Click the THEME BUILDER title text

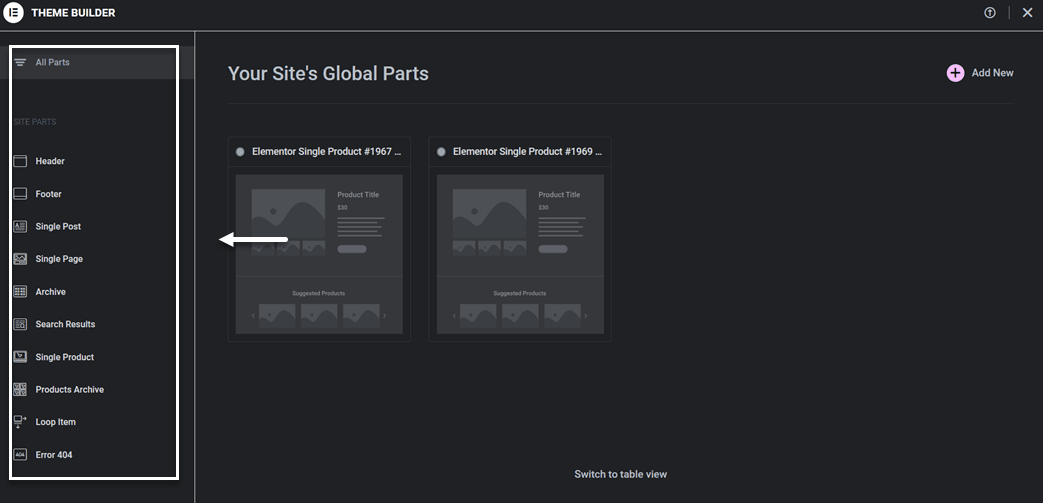[73, 13]
